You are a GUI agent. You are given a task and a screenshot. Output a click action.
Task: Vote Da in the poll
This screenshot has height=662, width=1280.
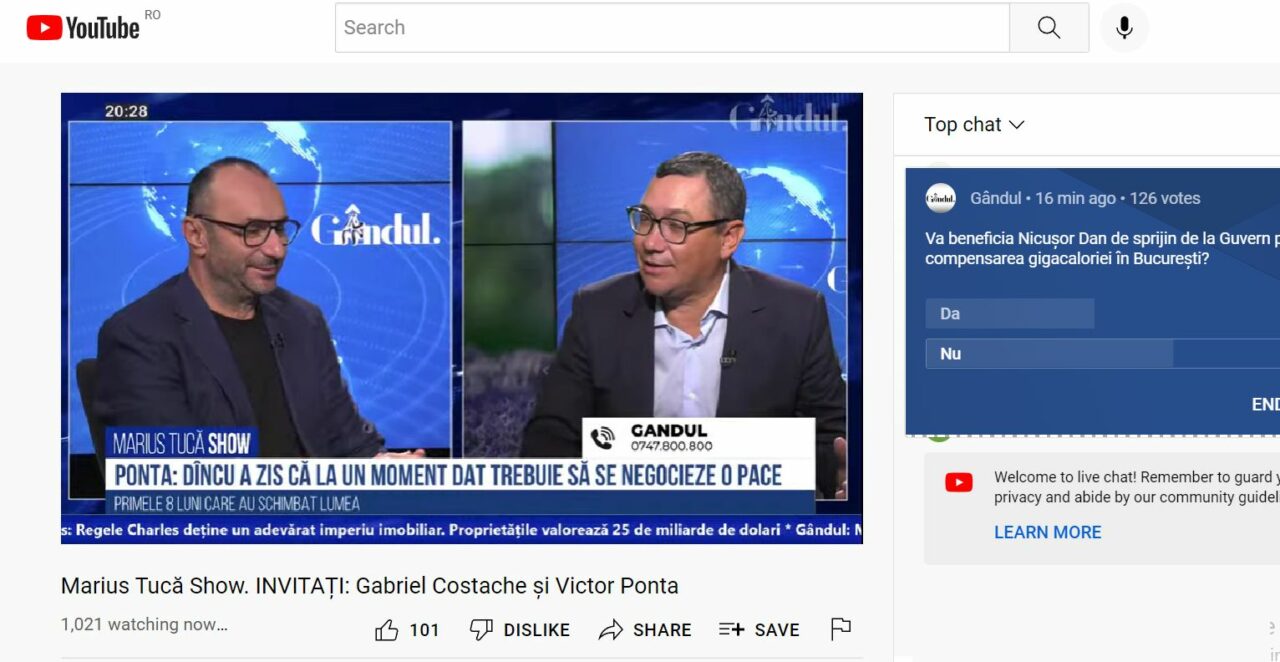click(1010, 314)
